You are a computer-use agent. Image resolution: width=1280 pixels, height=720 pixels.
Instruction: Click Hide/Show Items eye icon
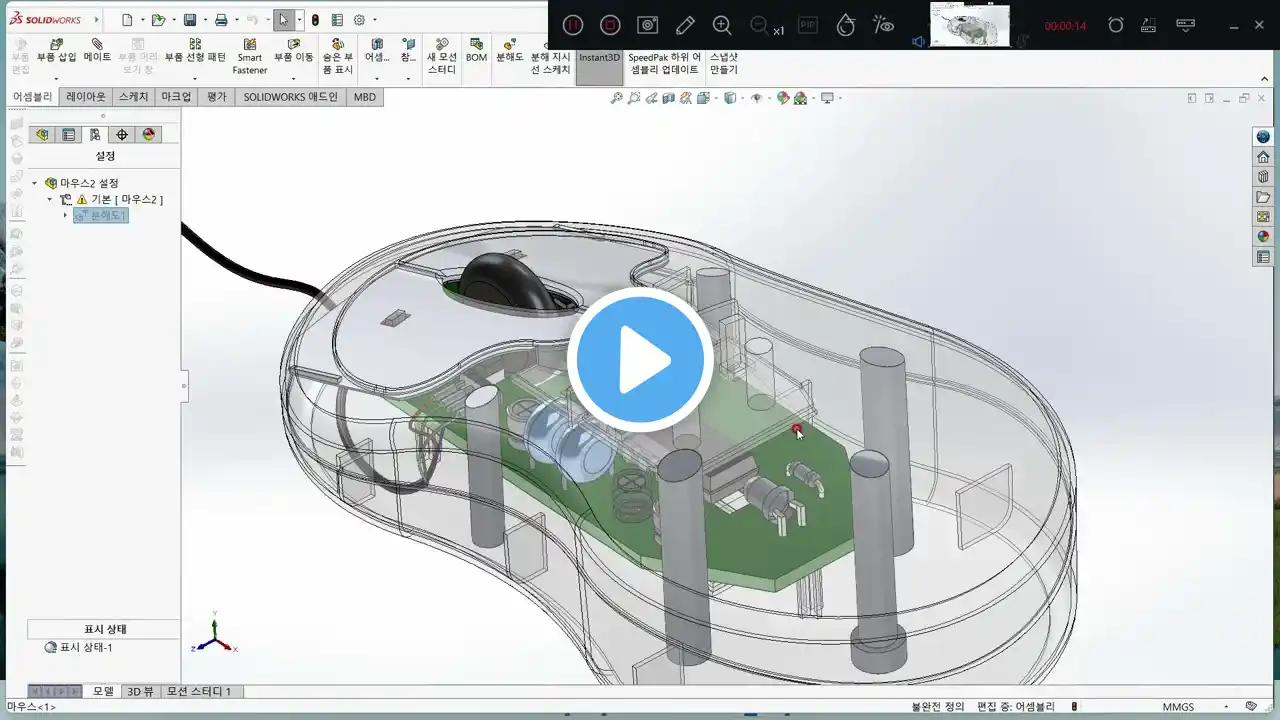point(757,98)
